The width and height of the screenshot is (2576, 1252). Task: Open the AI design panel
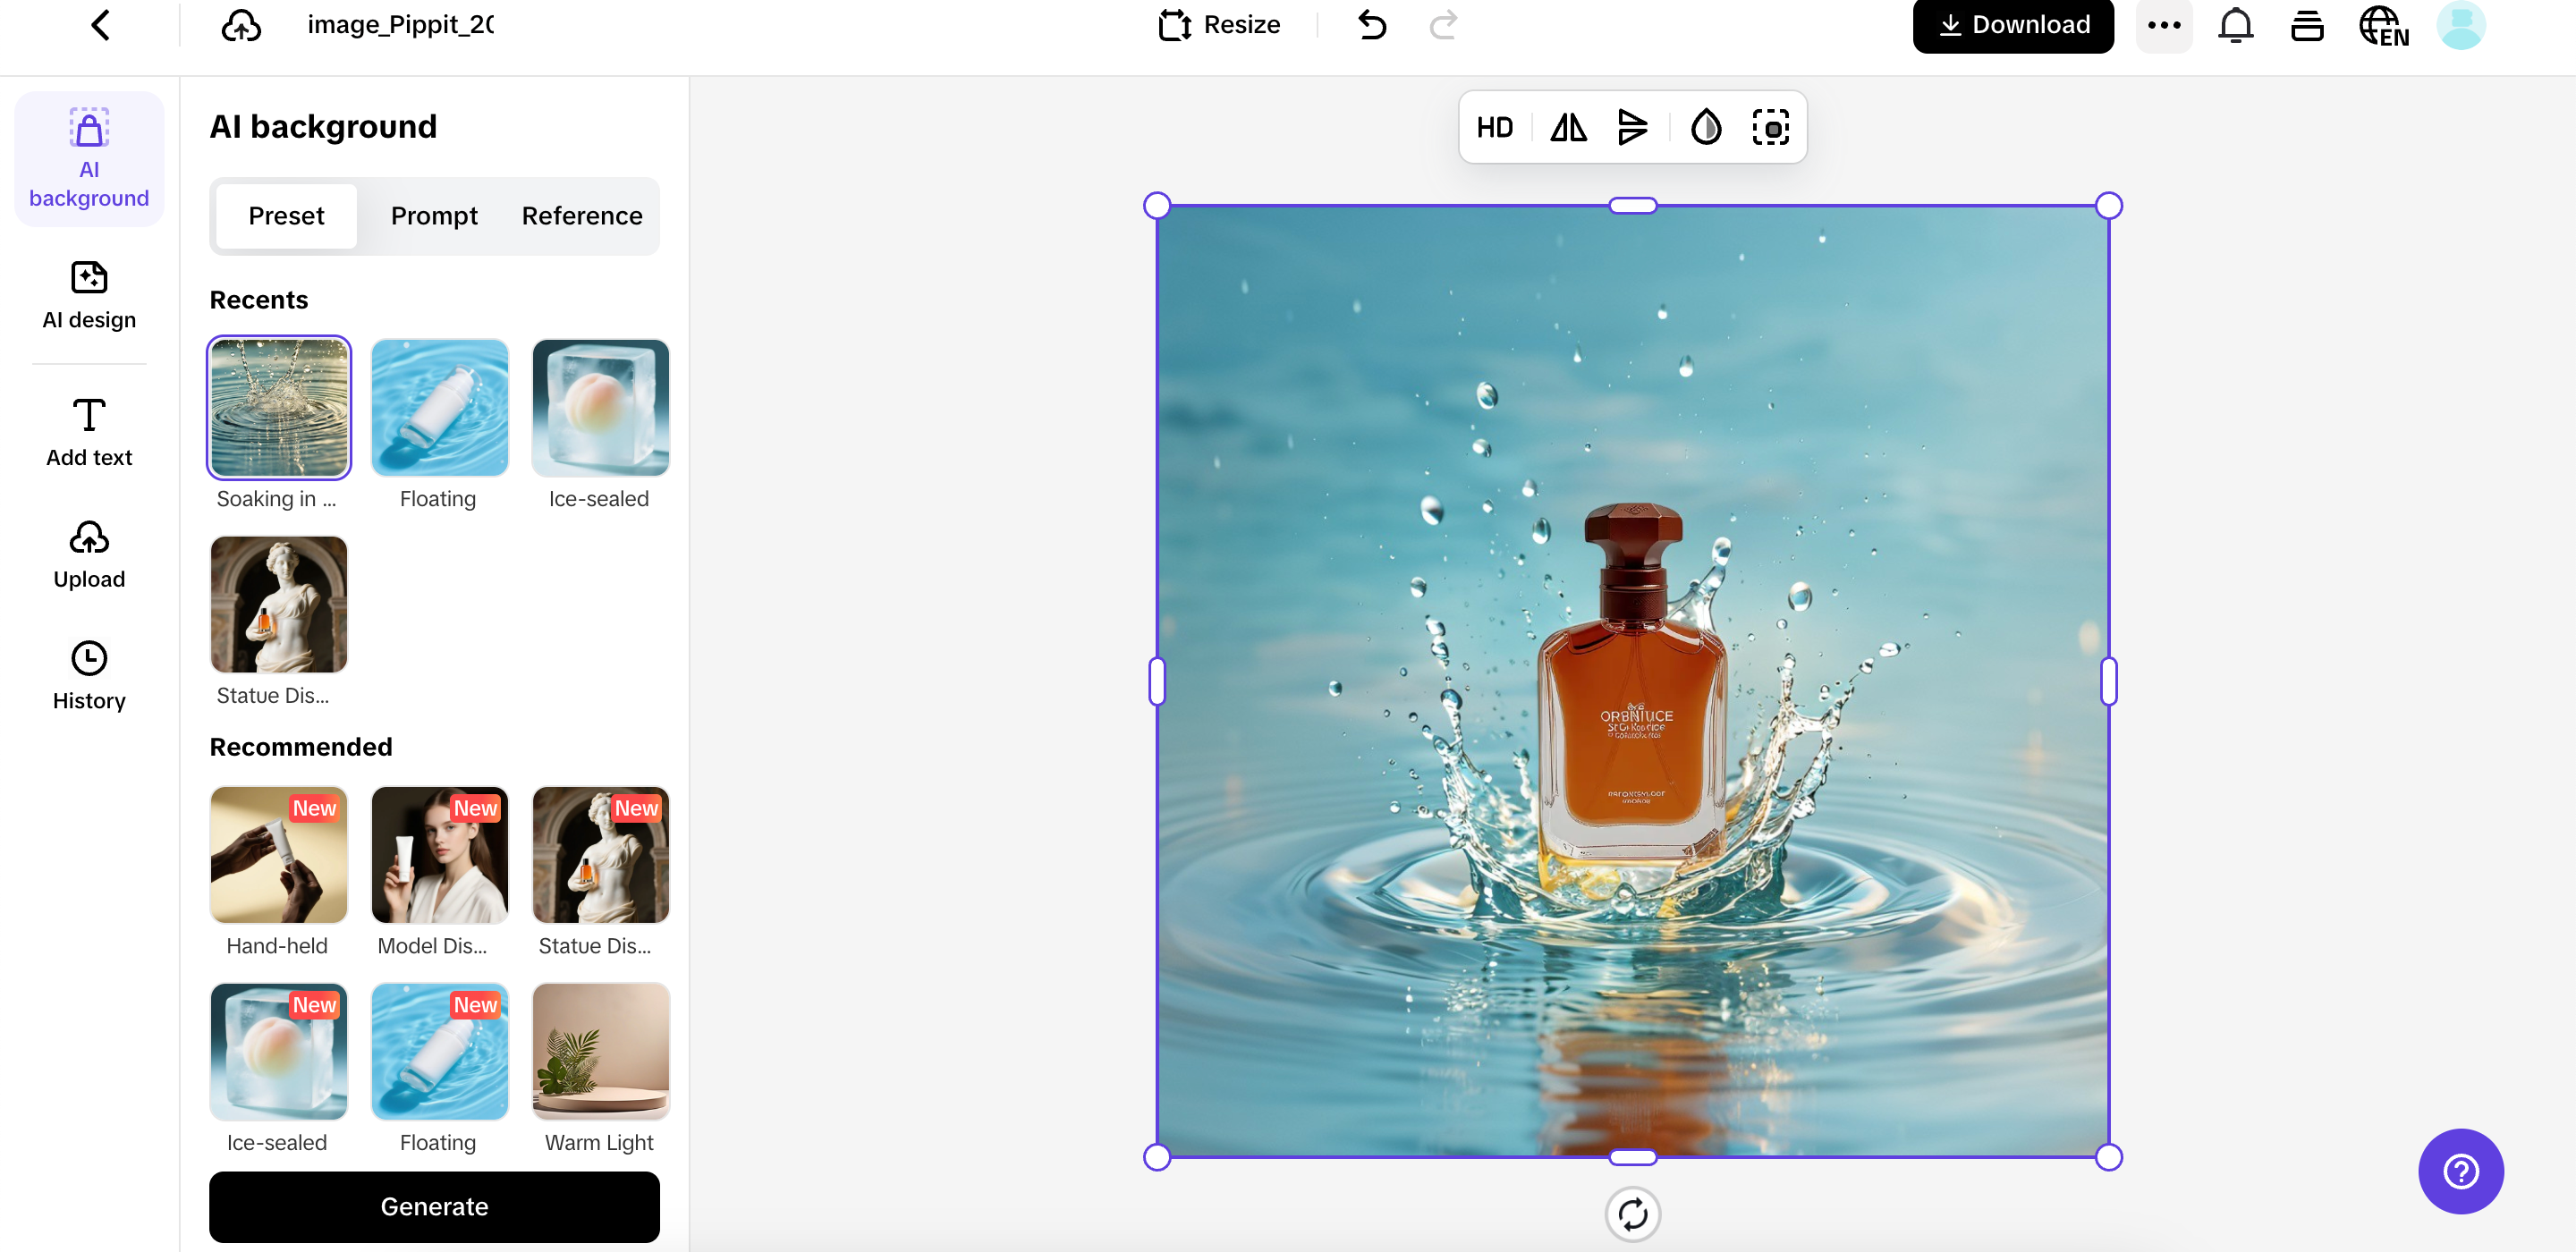pyautogui.click(x=88, y=295)
